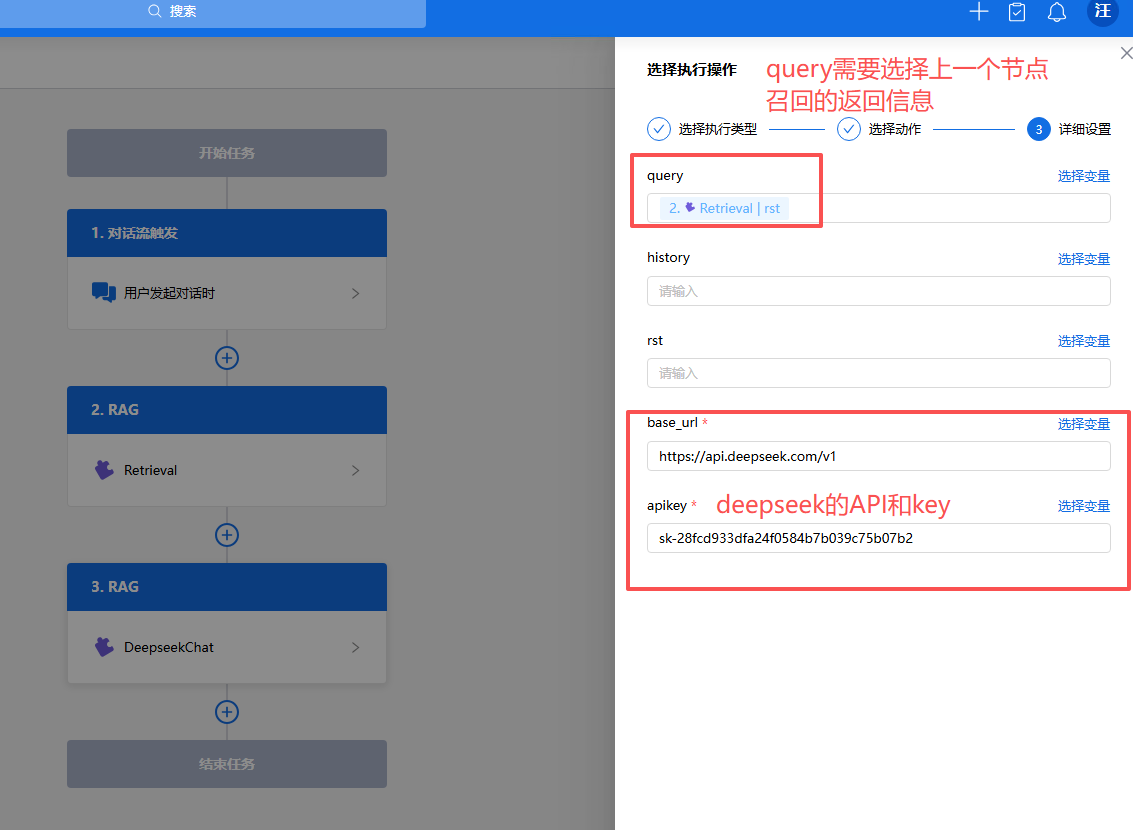
Task: Select the 结束任务 block
Action: [227, 764]
